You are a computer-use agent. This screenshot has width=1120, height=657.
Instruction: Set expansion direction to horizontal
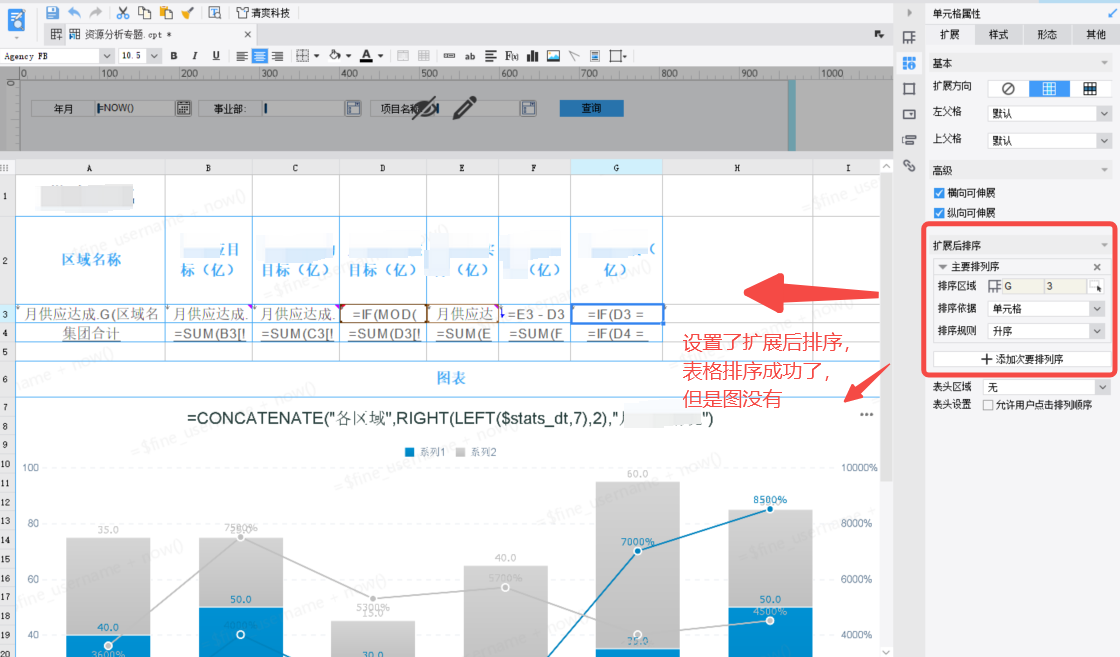[x=1089, y=89]
